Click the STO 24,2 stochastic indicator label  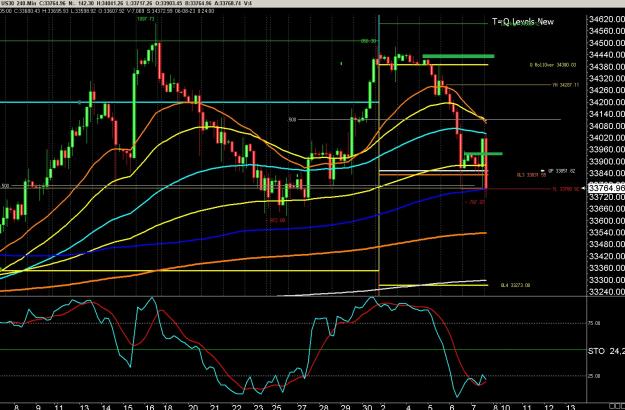point(606,351)
